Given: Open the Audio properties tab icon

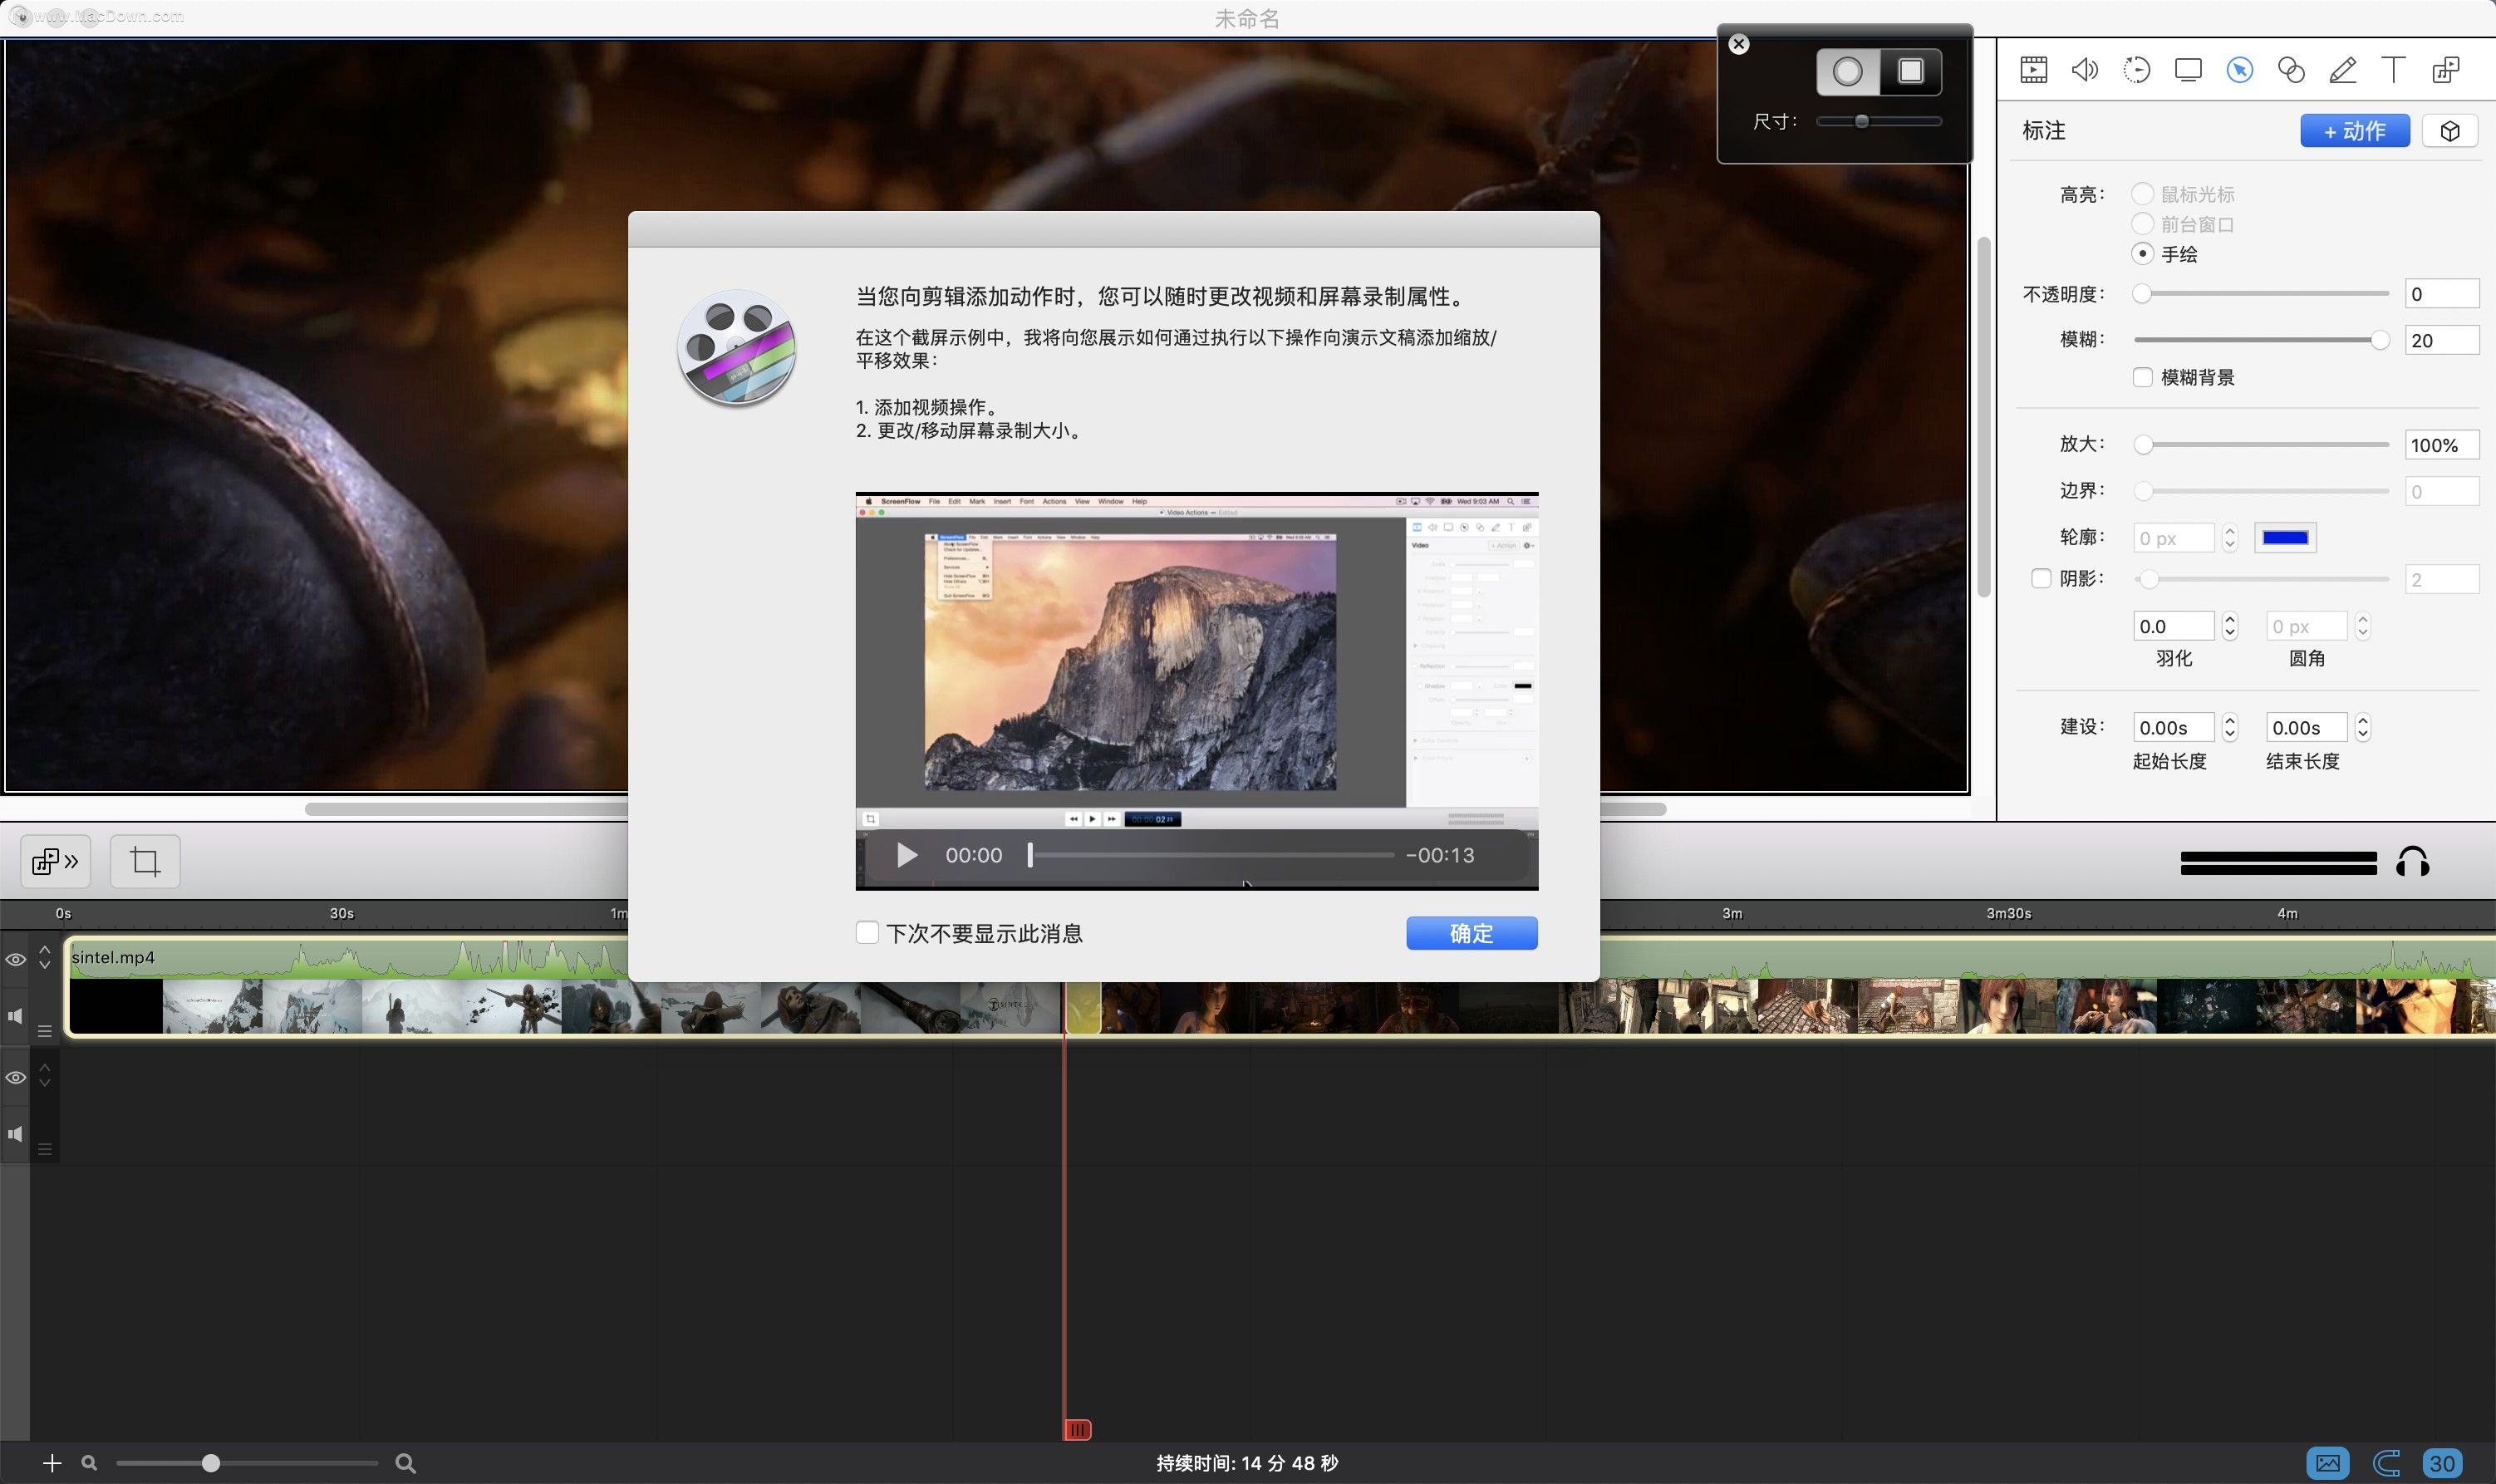Looking at the screenshot, I should pyautogui.click(x=2085, y=70).
